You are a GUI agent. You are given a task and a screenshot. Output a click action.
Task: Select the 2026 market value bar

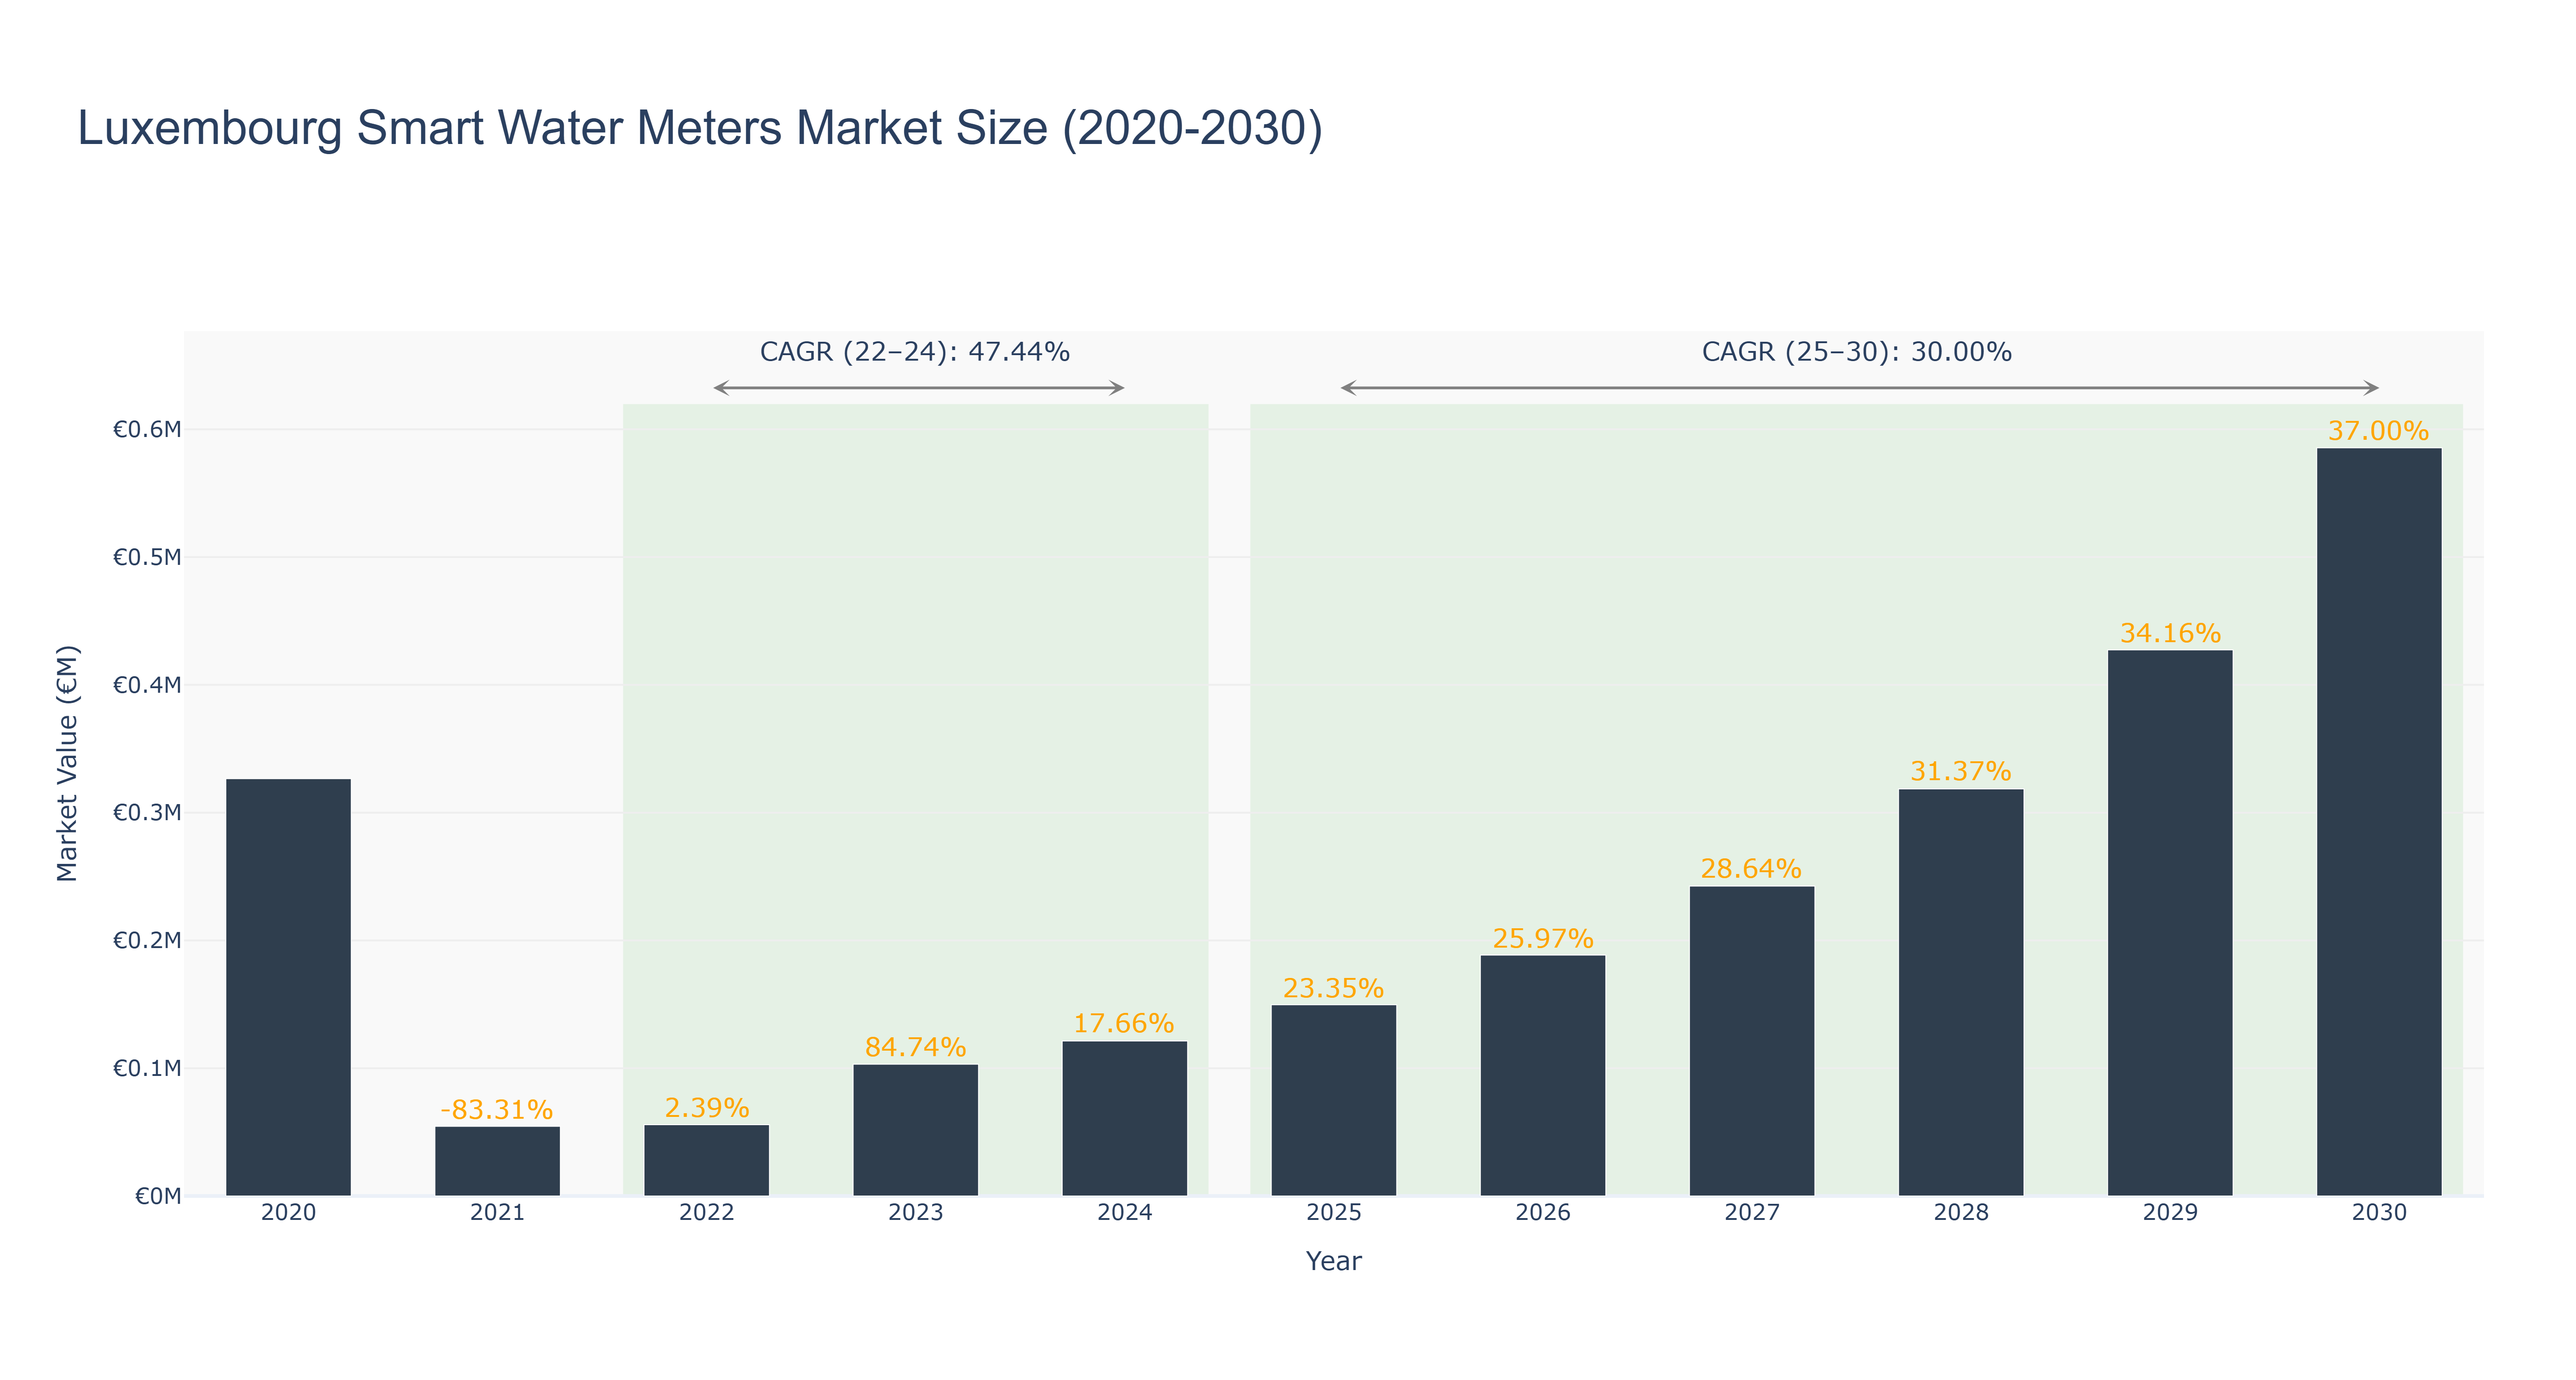pos(1542,1075)
